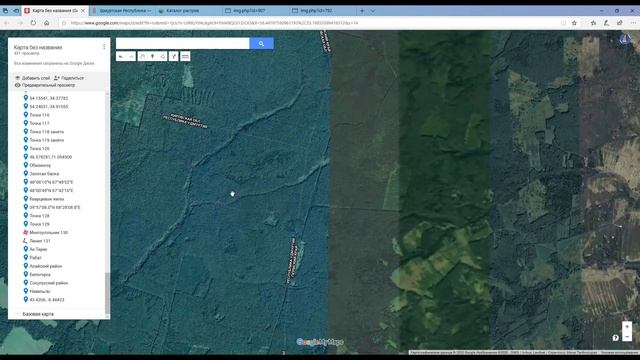This screenshot has height=360, width=640.
Task: Click the line icon beside Линия 131
Action: 26,241
